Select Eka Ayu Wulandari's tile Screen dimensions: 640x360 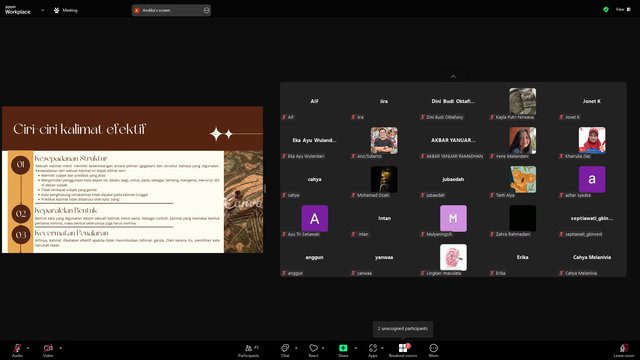(x=314, y=140)
